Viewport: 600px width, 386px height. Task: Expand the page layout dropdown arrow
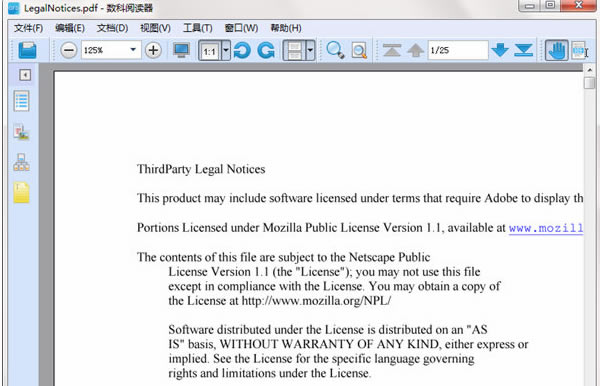(310, 50)
